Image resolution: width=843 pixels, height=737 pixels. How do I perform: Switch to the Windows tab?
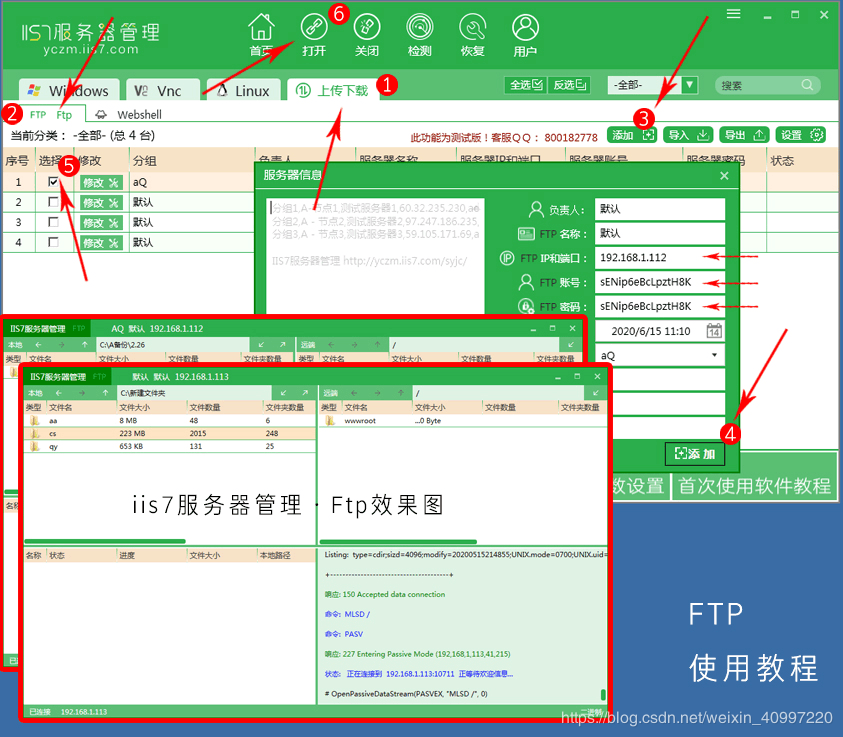68,90
